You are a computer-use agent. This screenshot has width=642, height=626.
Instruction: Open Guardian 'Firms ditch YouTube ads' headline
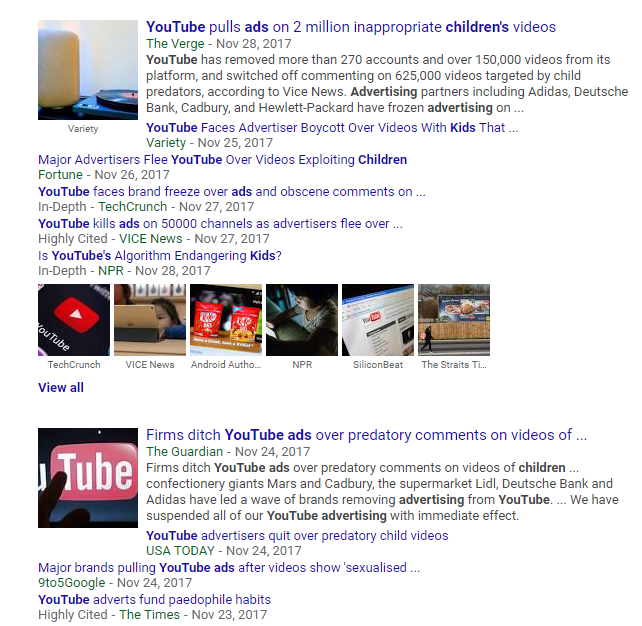click(x=366, y=435)
